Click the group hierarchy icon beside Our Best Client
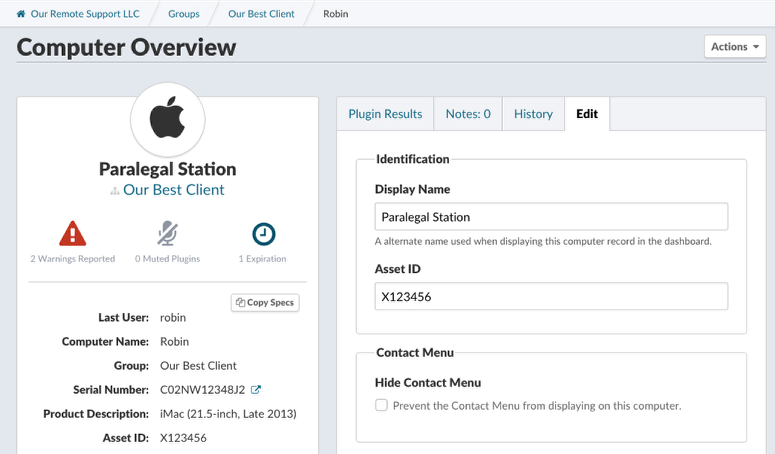Screen dimensions: 775x454 tap(115, 191)
